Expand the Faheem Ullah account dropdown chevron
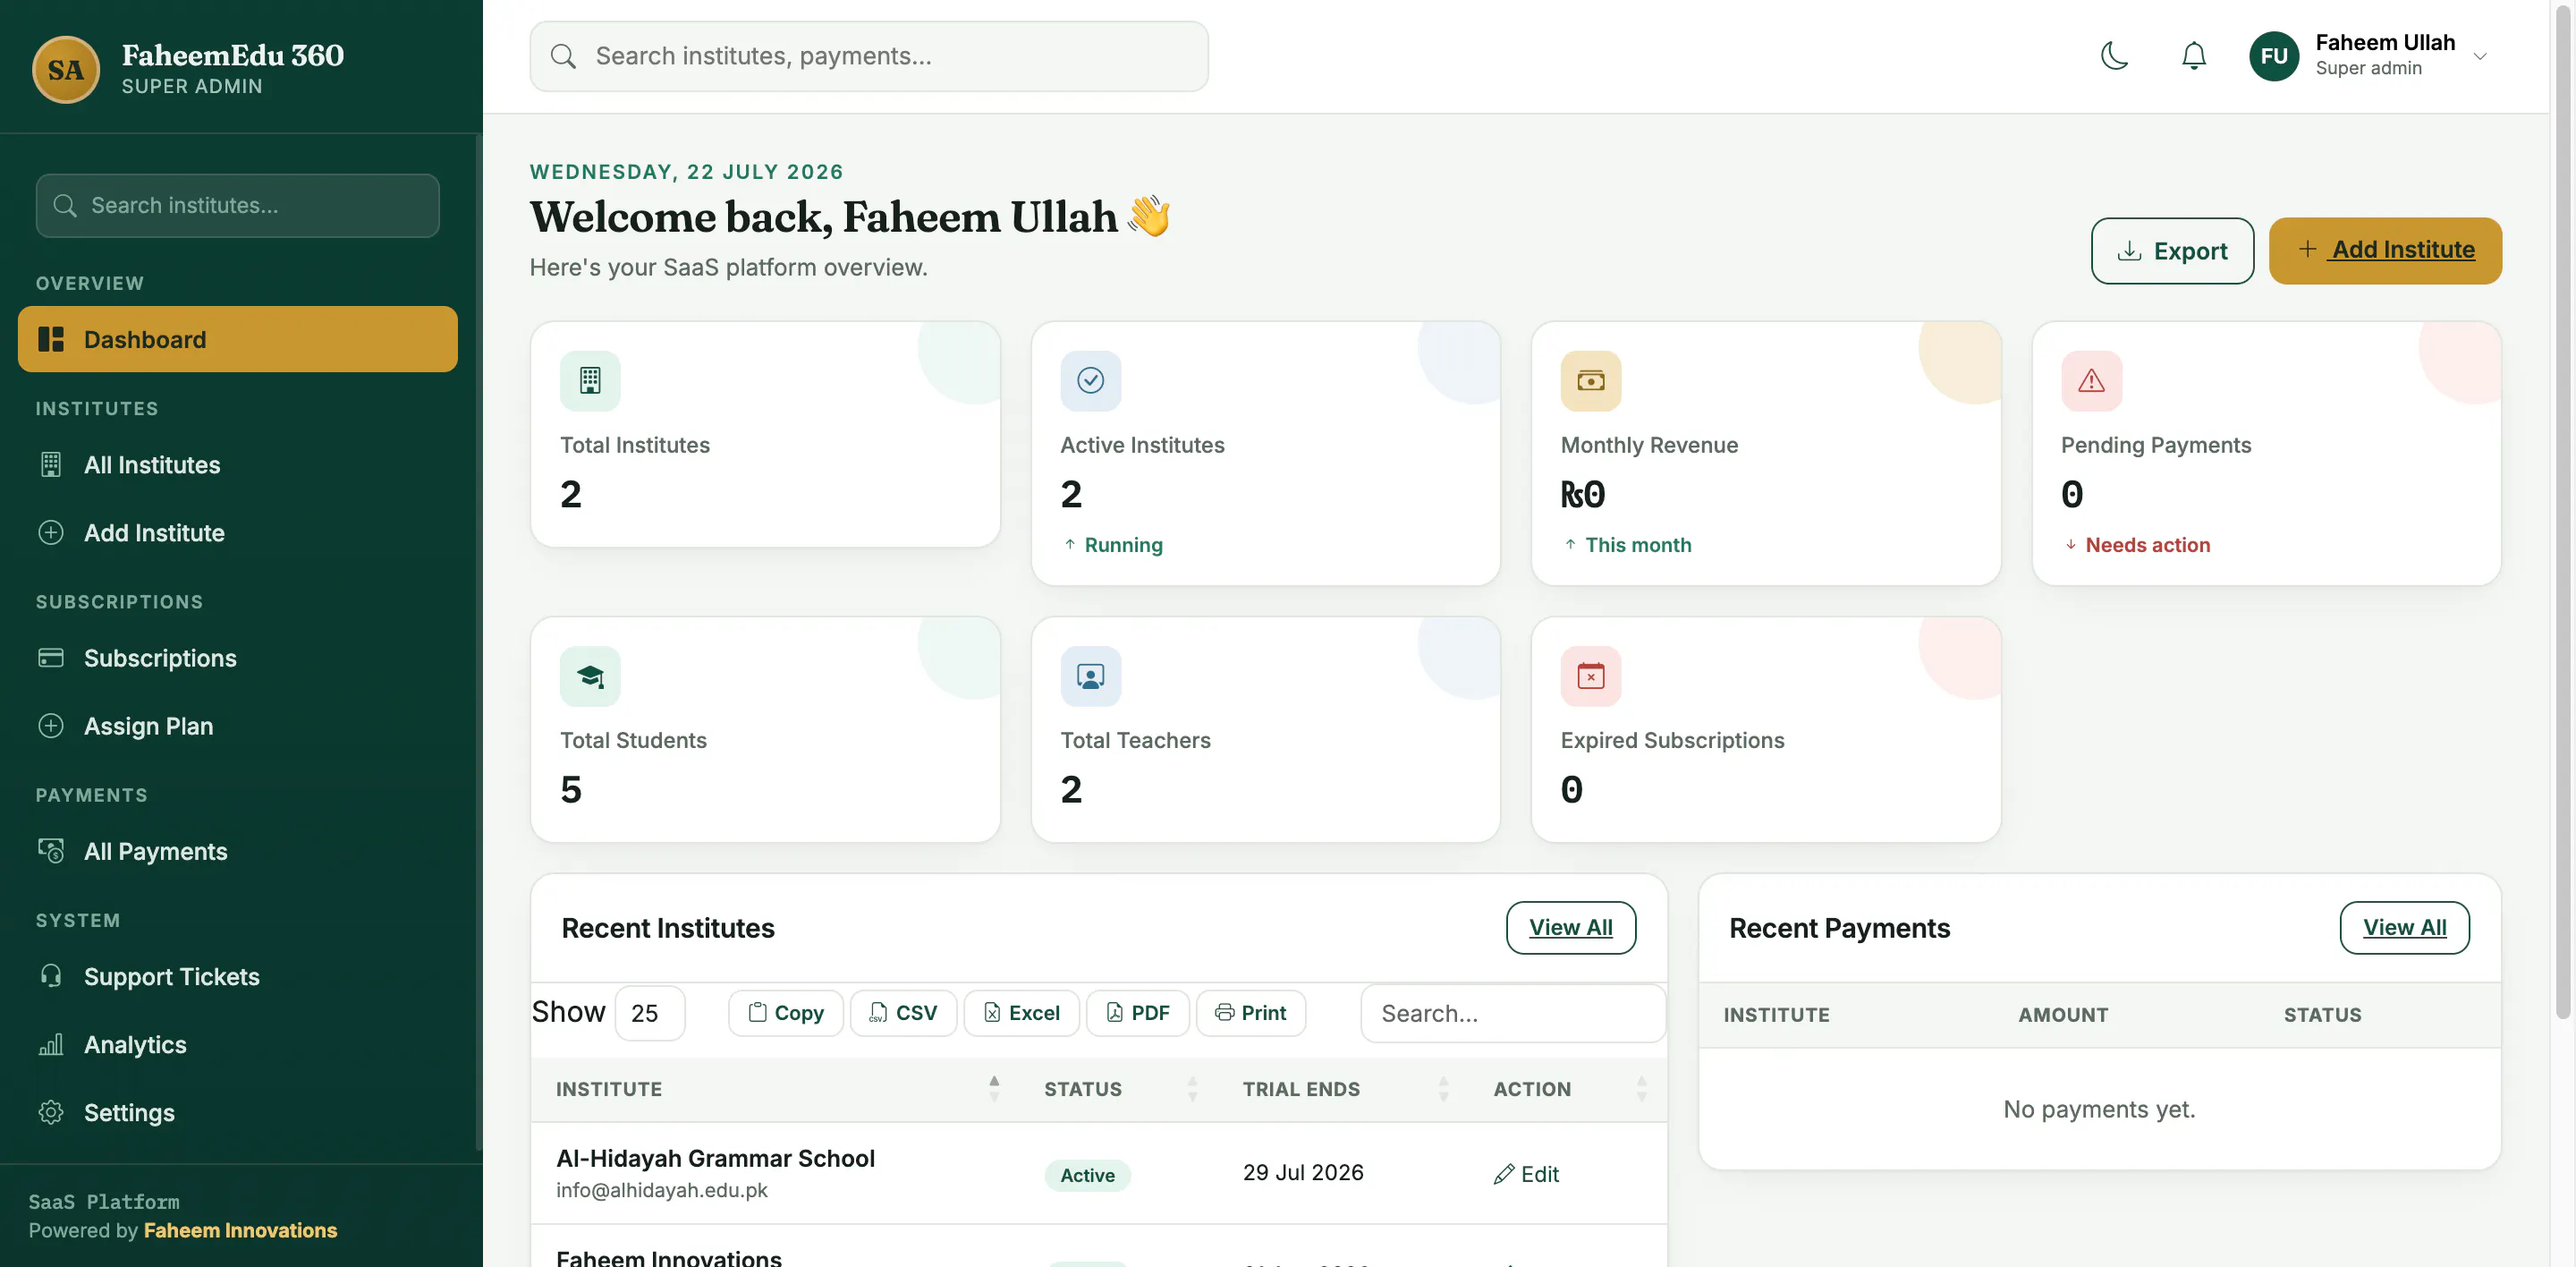 pos(2480,56)
